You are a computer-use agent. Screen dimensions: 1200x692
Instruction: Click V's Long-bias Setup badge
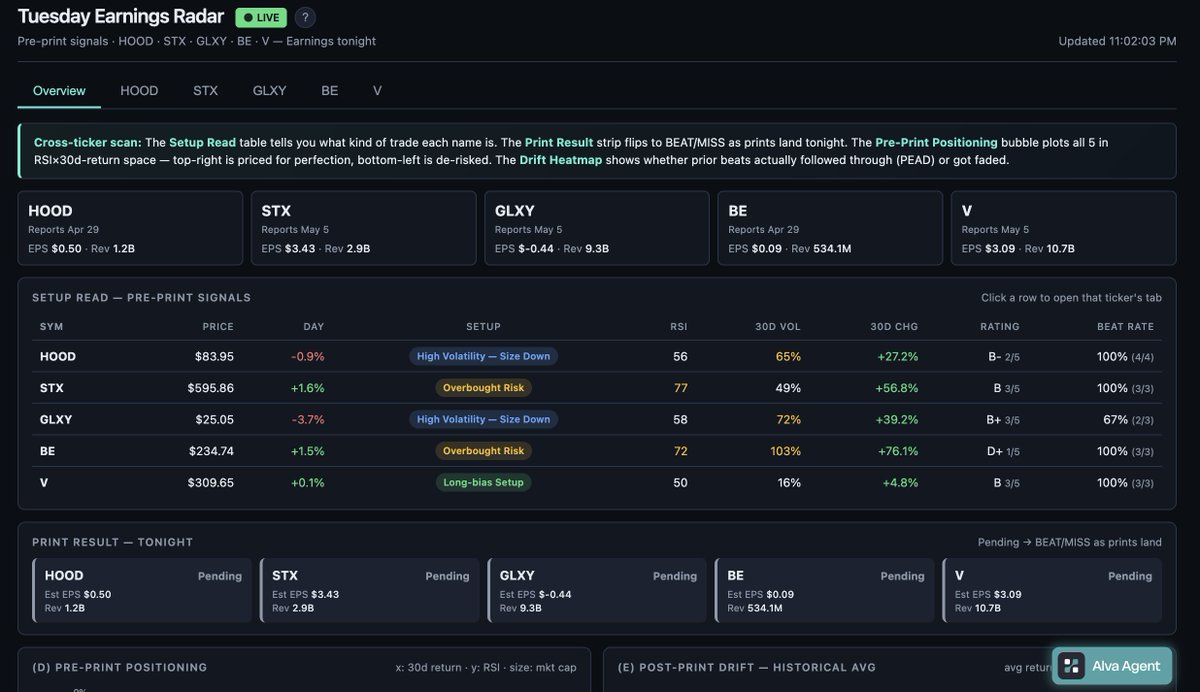[483, 482]
